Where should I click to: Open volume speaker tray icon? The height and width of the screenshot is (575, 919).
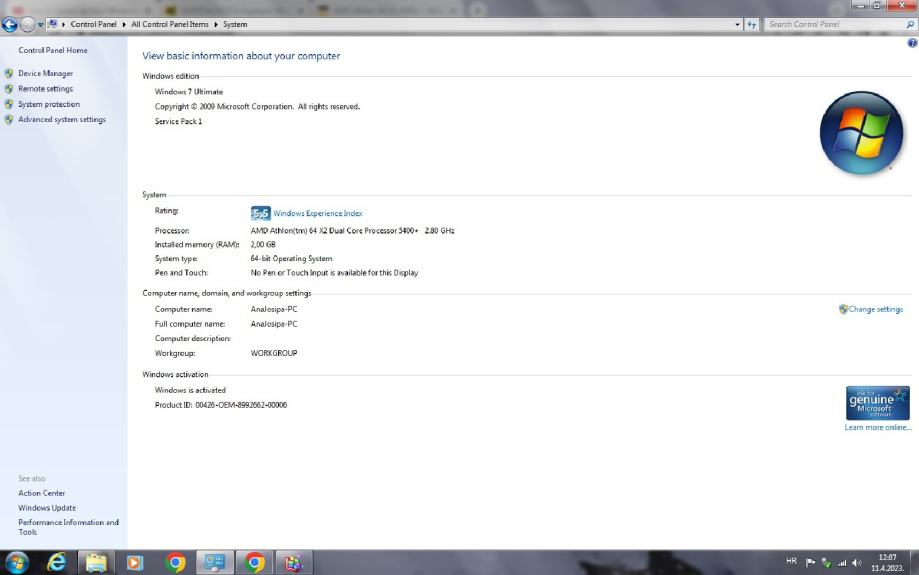pyautogui.click(x=857, y=563)
